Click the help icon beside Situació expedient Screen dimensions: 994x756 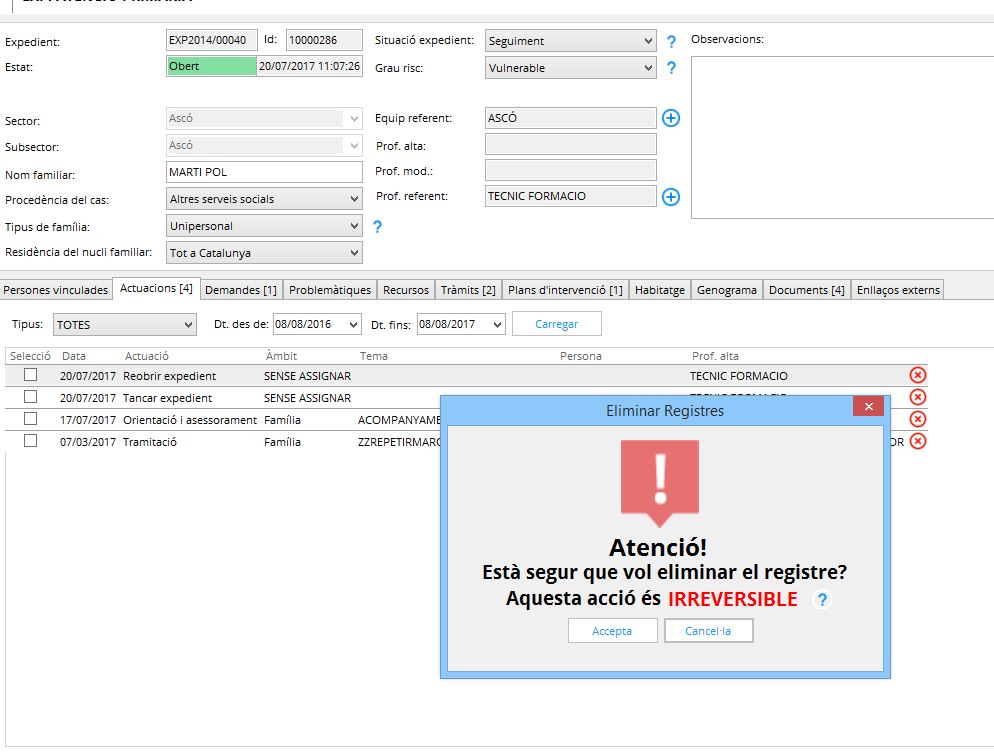click(672, 42)
